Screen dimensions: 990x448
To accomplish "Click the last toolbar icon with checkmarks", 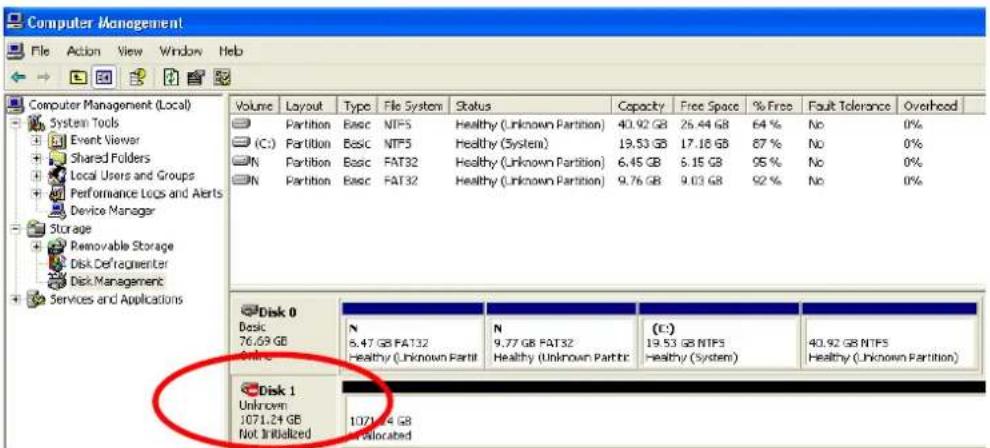I will [x=221, y=78].
